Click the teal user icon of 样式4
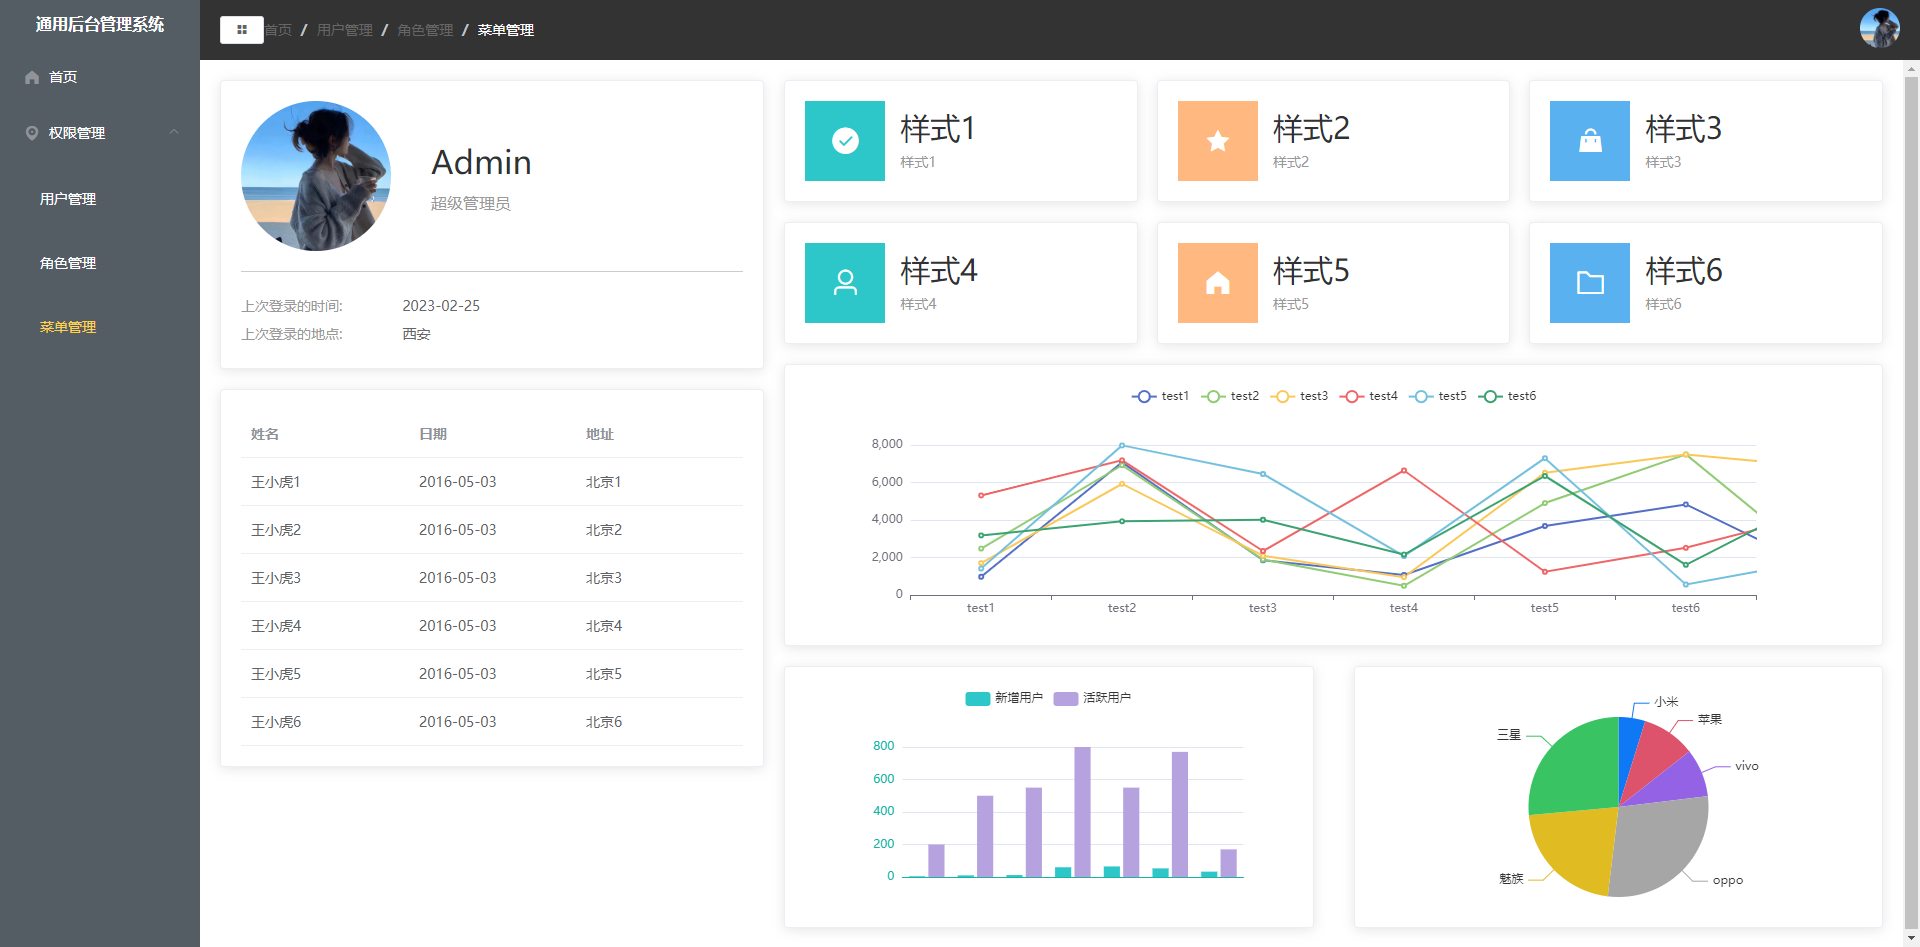 coord(845,283)
